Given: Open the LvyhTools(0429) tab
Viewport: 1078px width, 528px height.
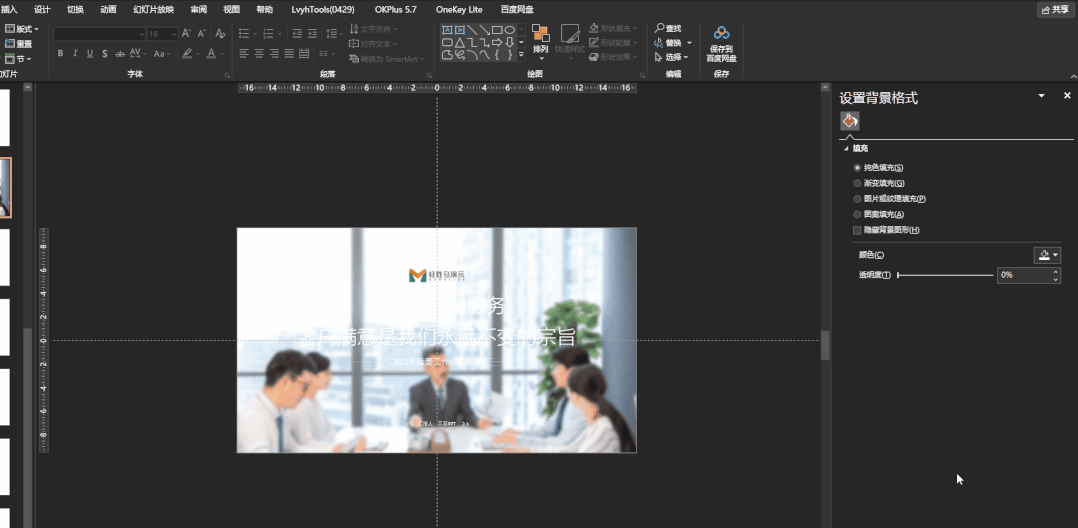Looking at the screenshot, I should coord(325,10).
